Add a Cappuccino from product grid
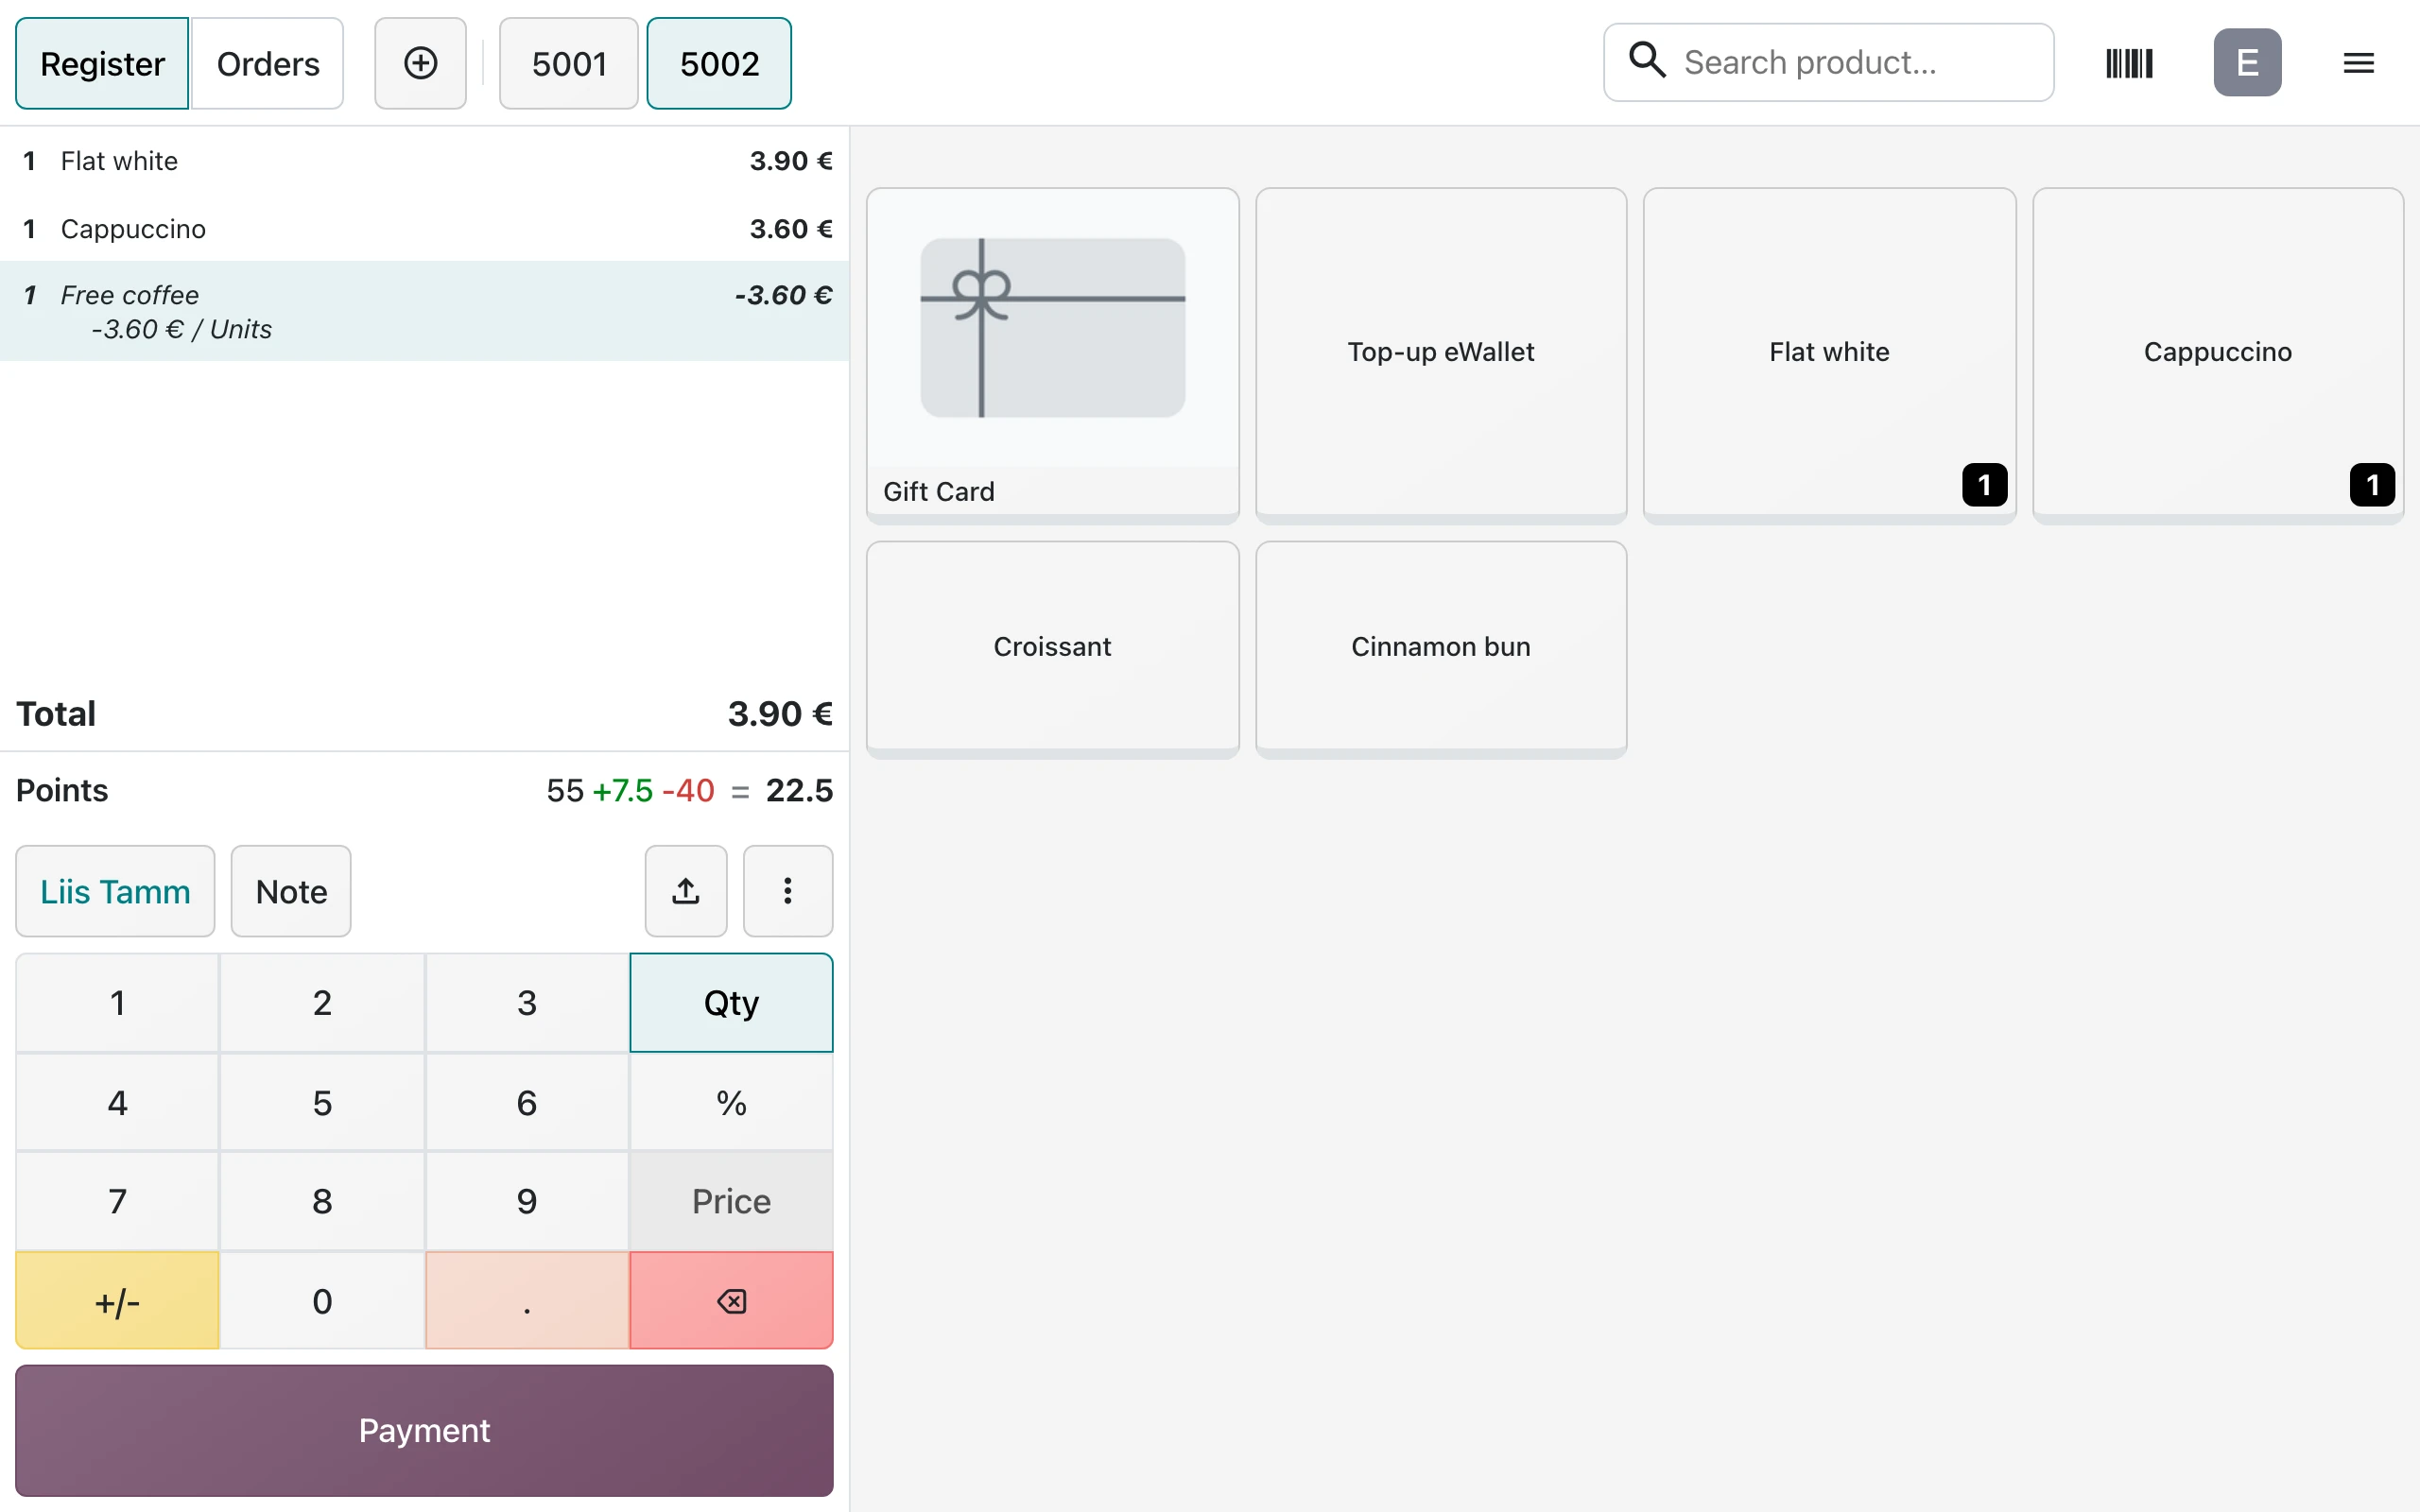This screenshot has width=2420, height=1512. pyautogui.click(x=2218, y=354)
